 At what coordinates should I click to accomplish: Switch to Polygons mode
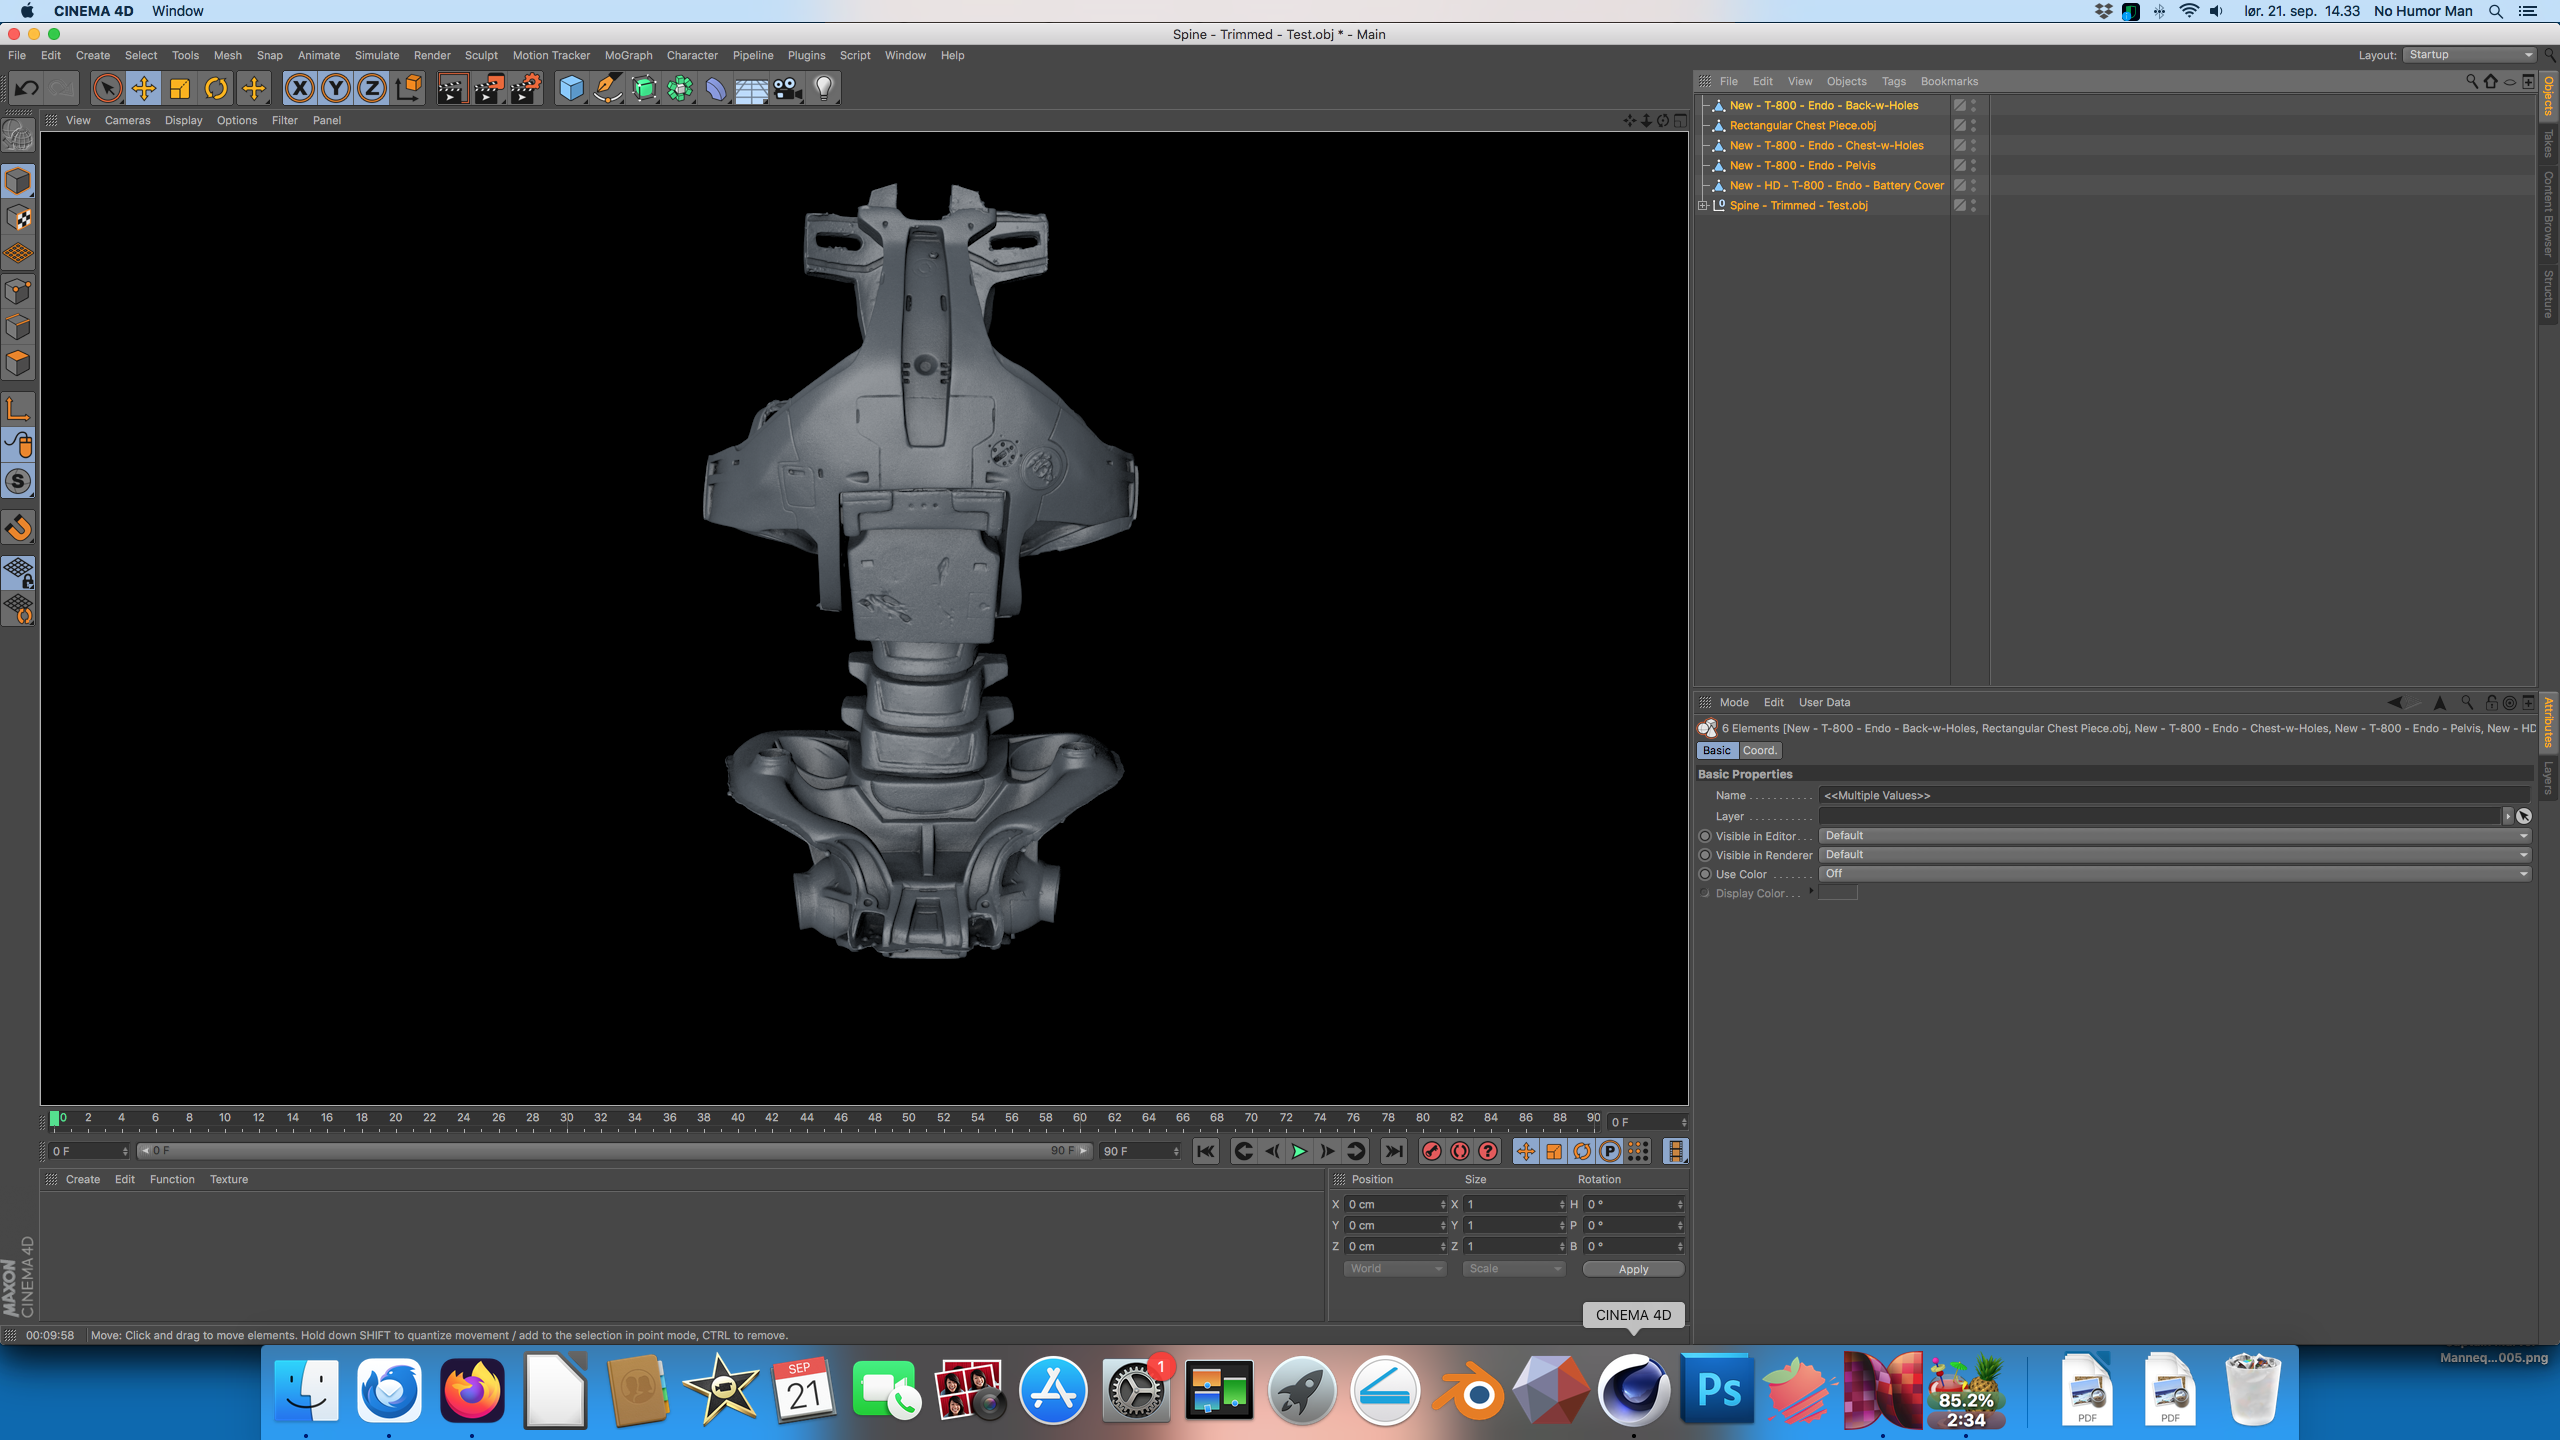pyautogui.click(x=18, y=363)
